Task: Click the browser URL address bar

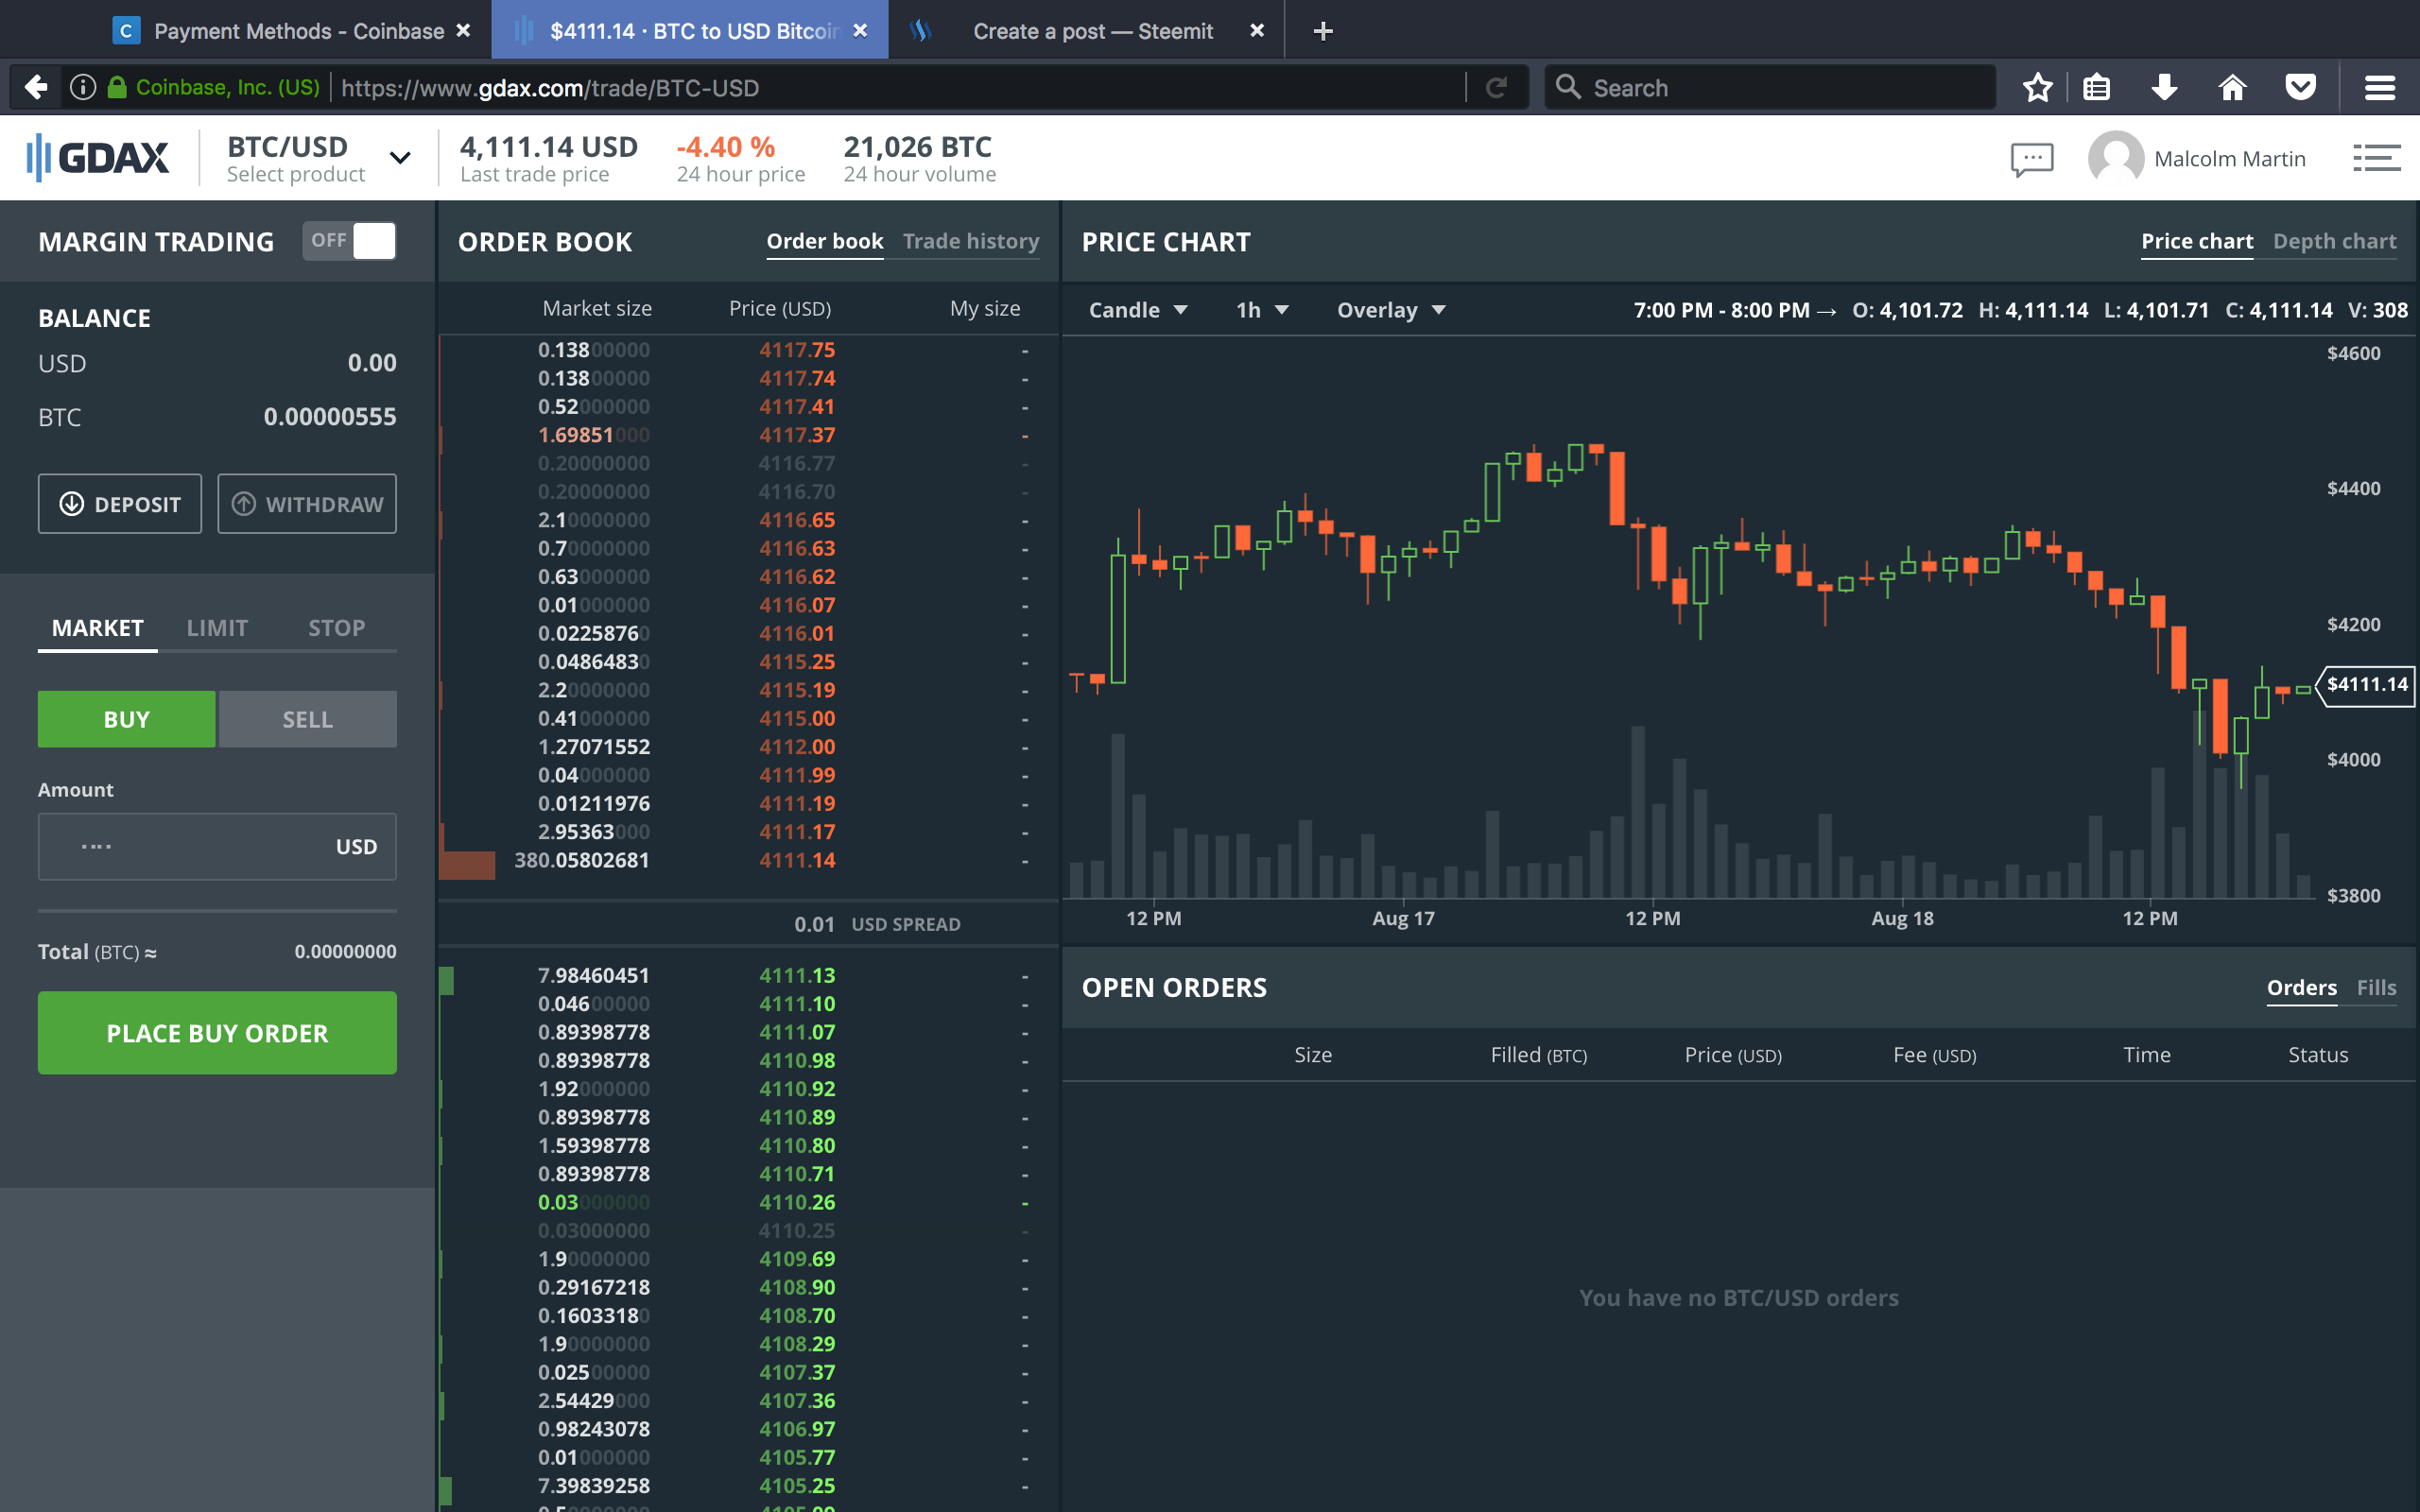Action: tap(900, 88)
